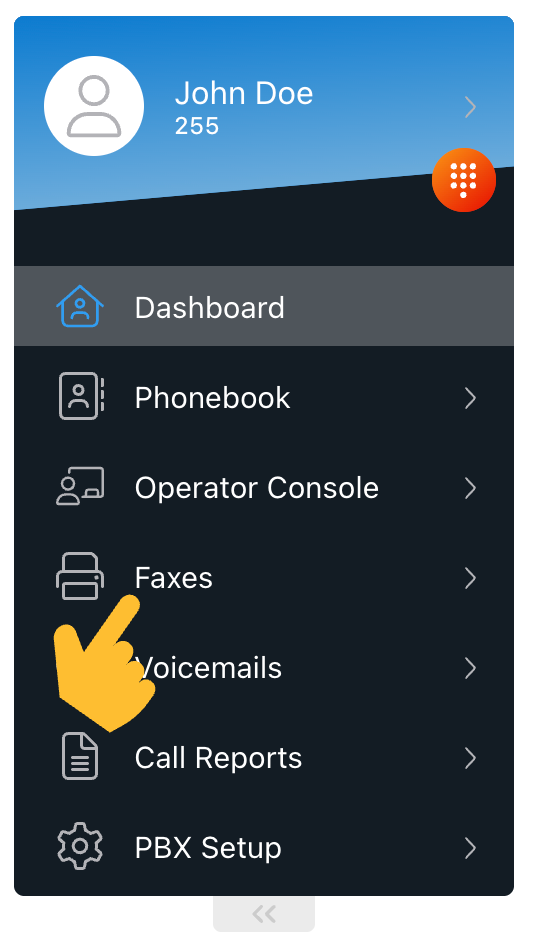The width and height of the screenshot is (550, 952).
Task: Click the Call Reports document icon
Action: (80, 756)
